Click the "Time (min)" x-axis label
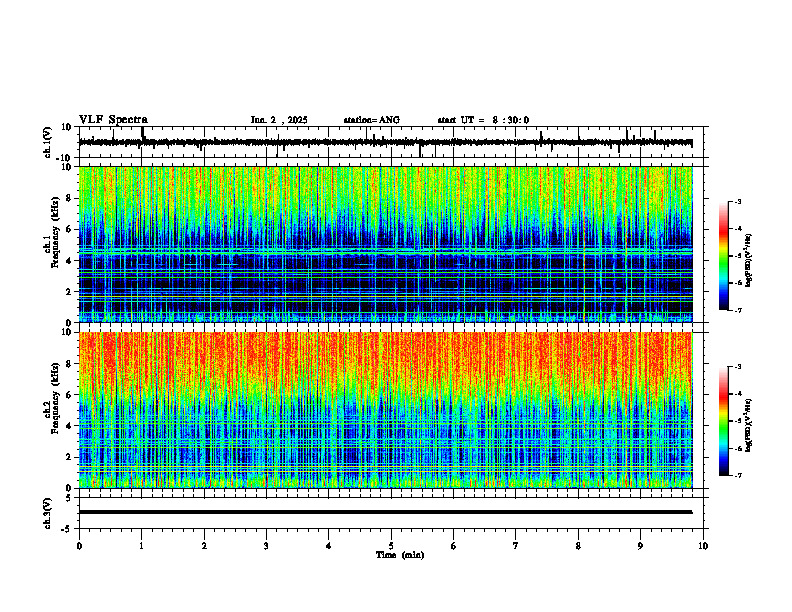The width and height of the screenshot is (792, 612). point(400,555)
